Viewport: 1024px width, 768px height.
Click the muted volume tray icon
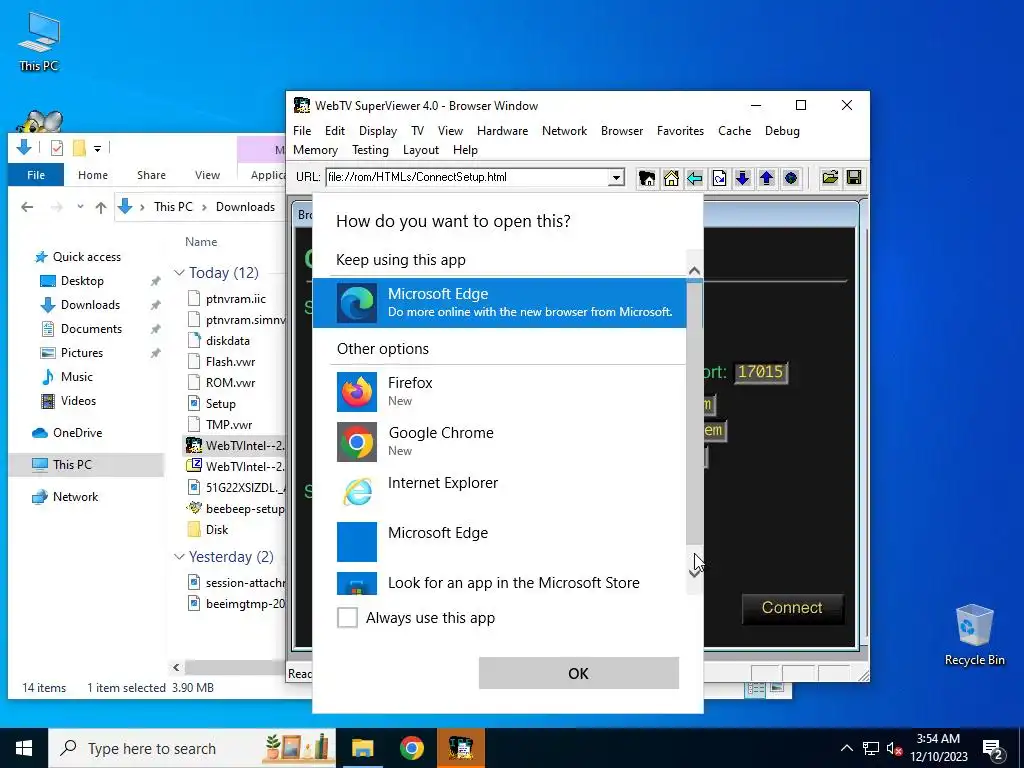(894, 749)
